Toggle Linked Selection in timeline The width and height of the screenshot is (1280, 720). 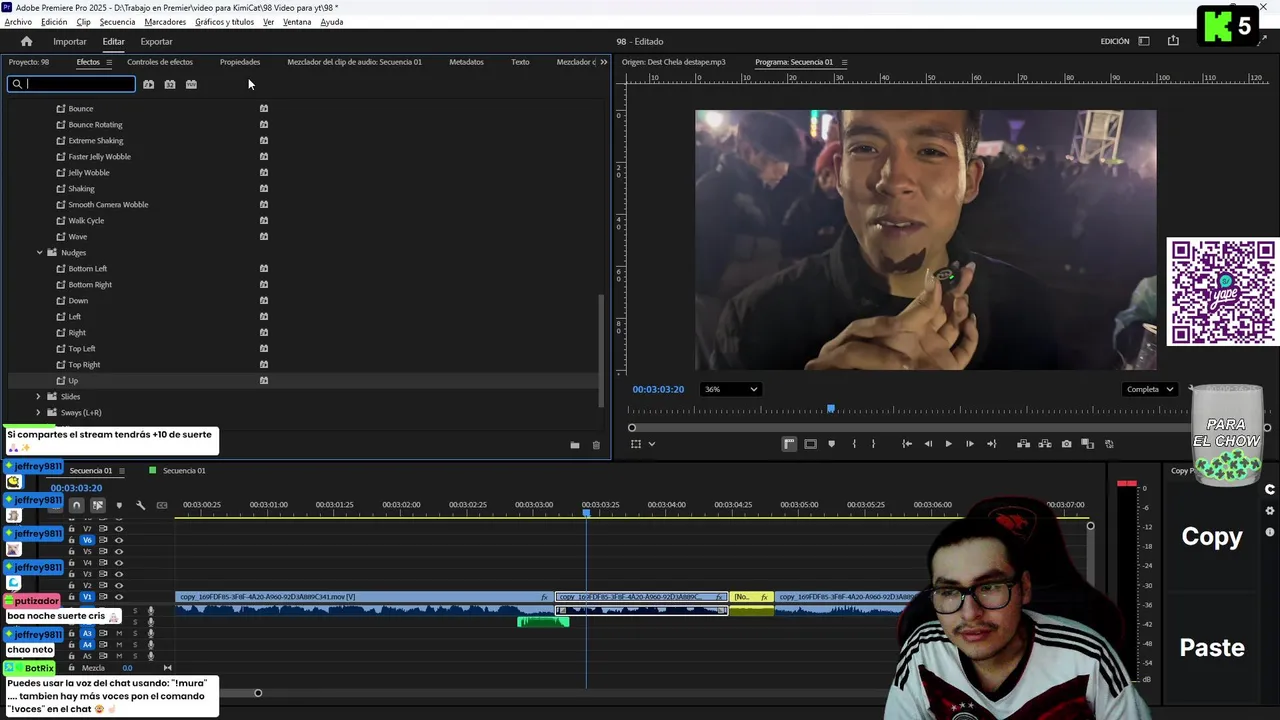tap(98, 505)
